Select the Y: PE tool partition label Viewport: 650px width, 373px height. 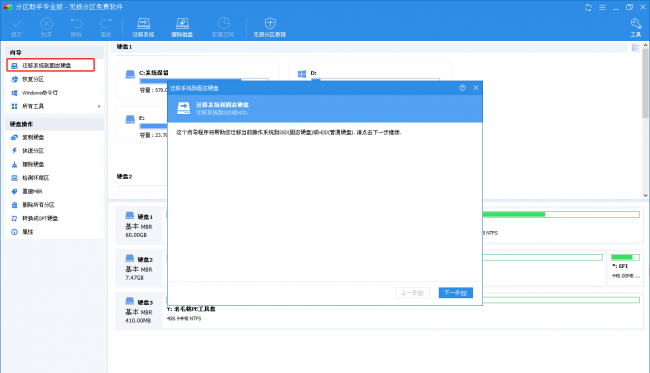(191, 309)
